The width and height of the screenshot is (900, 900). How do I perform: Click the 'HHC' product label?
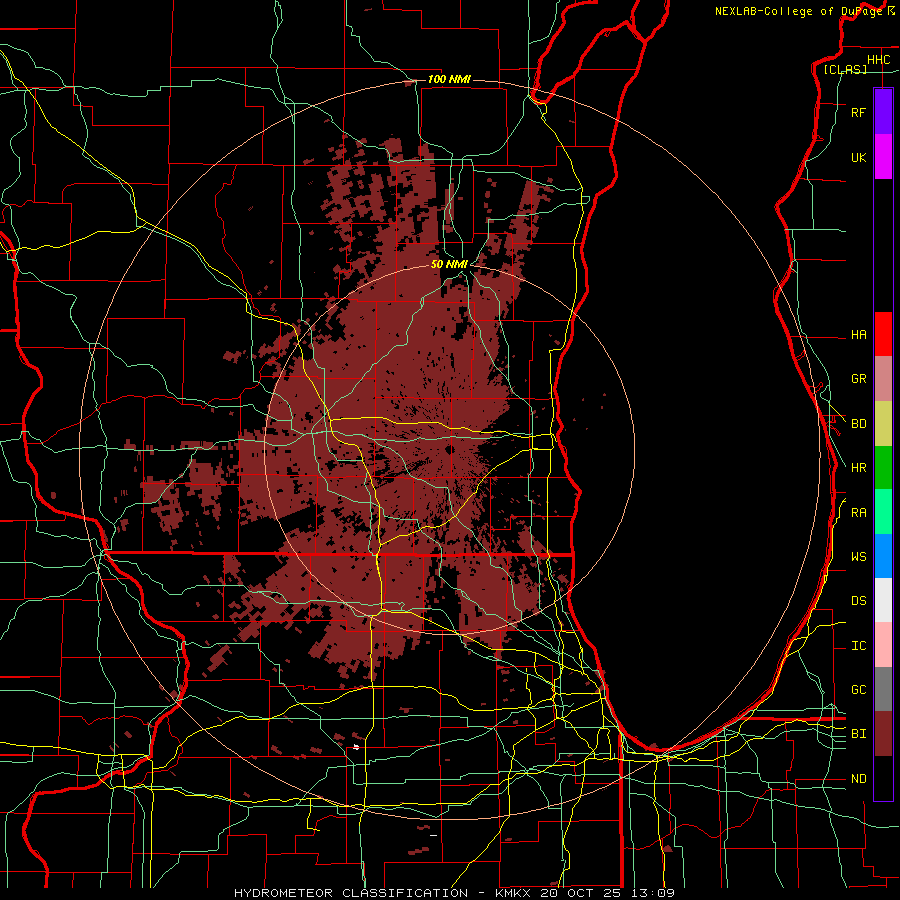(x=878, y=60)
